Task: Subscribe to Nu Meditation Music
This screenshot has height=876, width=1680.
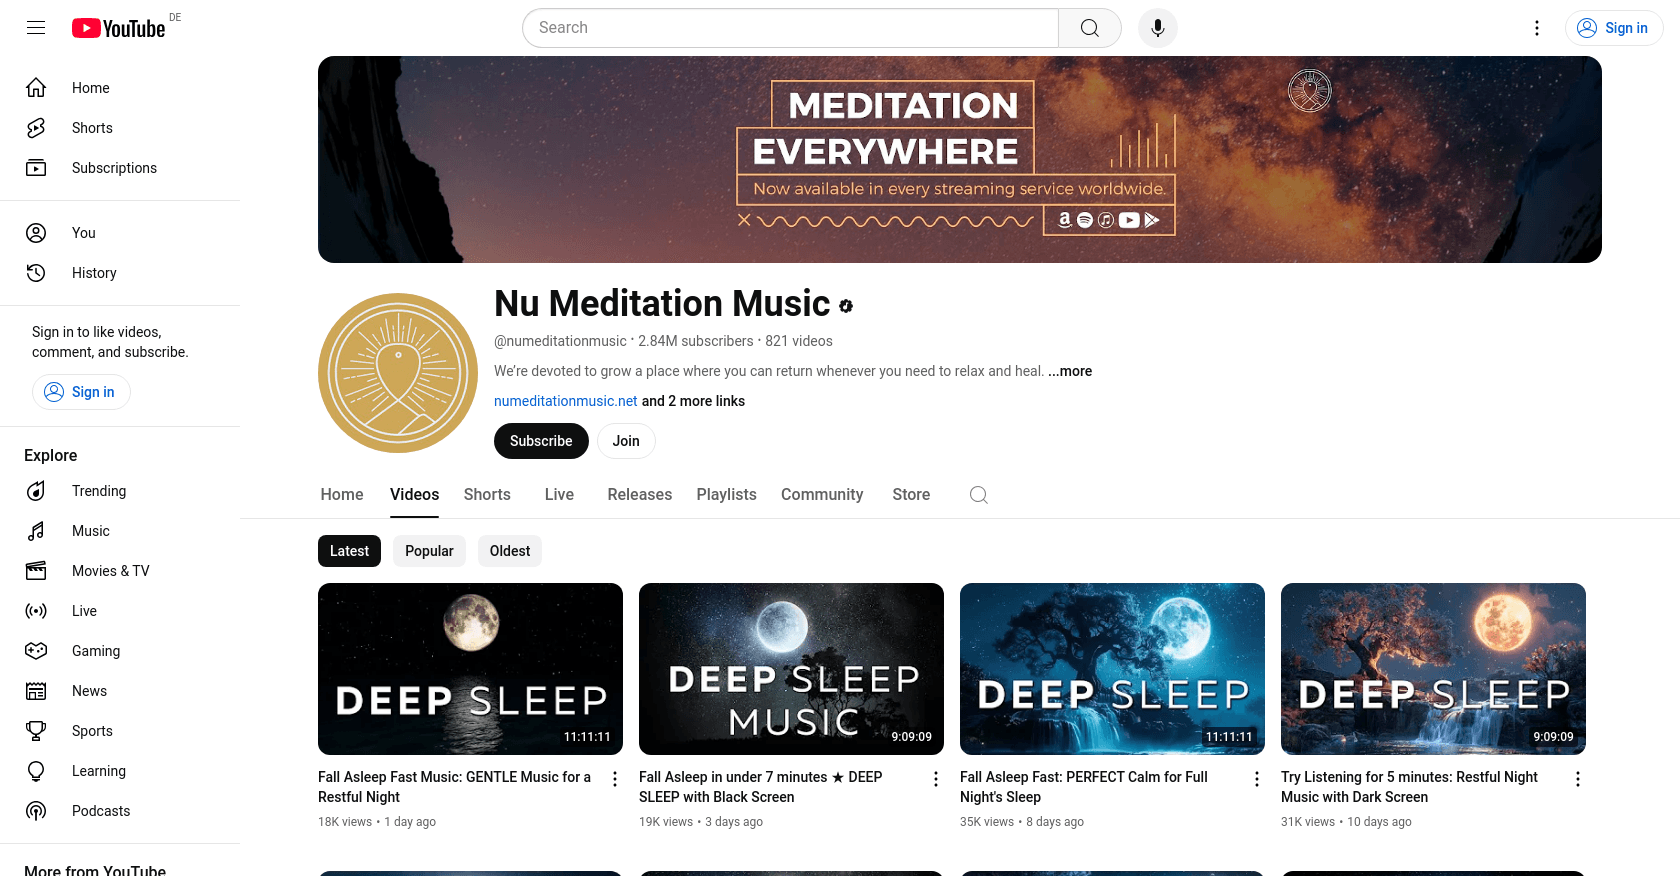Action: coord(541,441)
